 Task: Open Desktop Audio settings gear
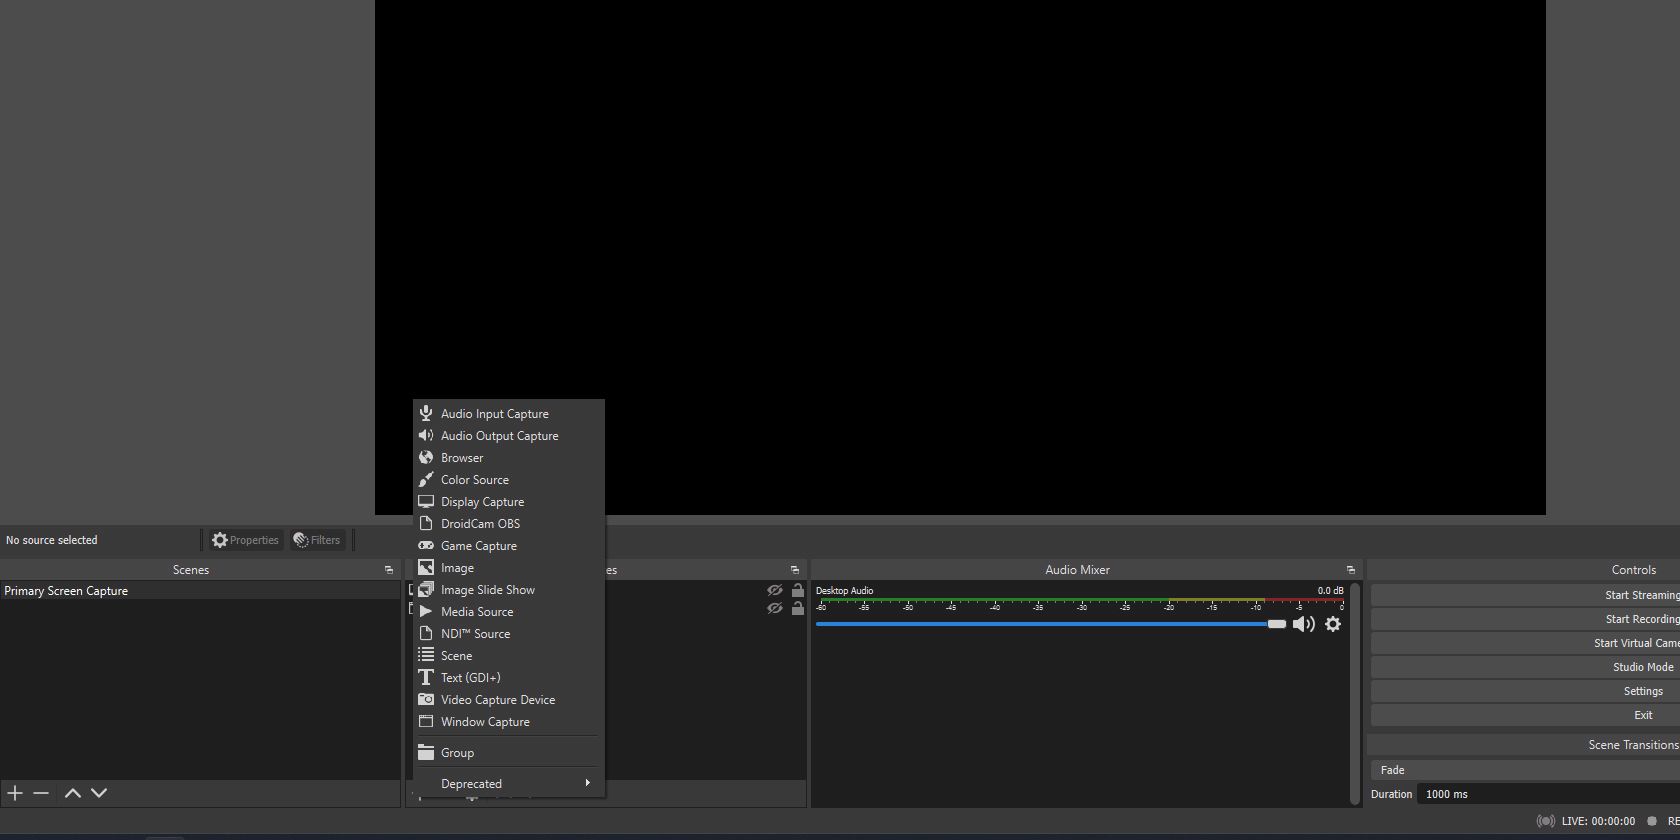1333,624
